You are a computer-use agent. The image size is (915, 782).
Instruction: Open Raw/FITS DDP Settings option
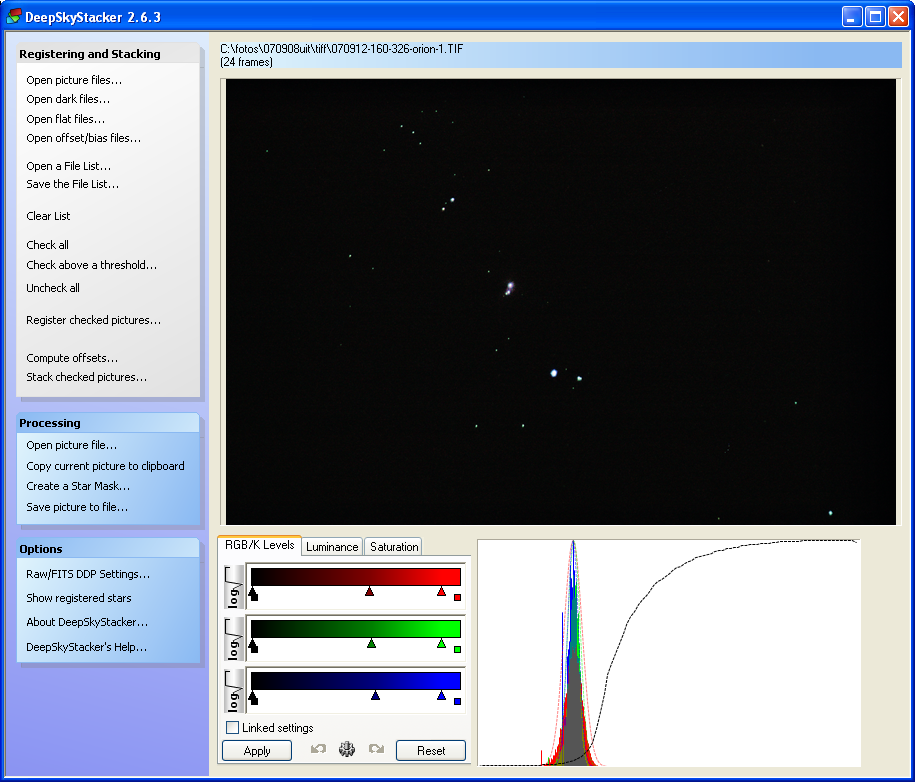[88, 574]
